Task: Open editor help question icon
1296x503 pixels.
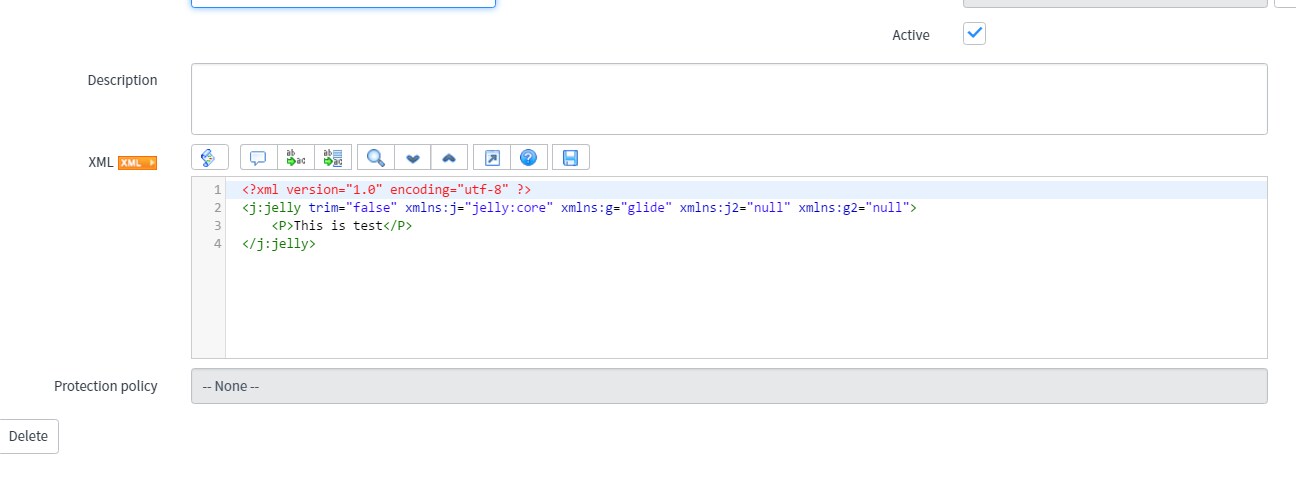Action: pos(529,157)
